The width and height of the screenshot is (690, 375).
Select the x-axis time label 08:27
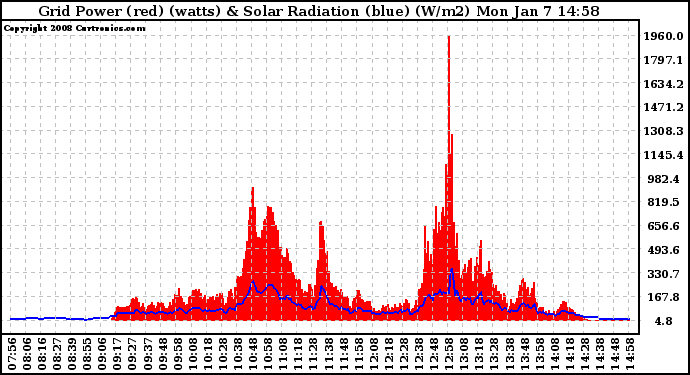click(x=57, y=354)
